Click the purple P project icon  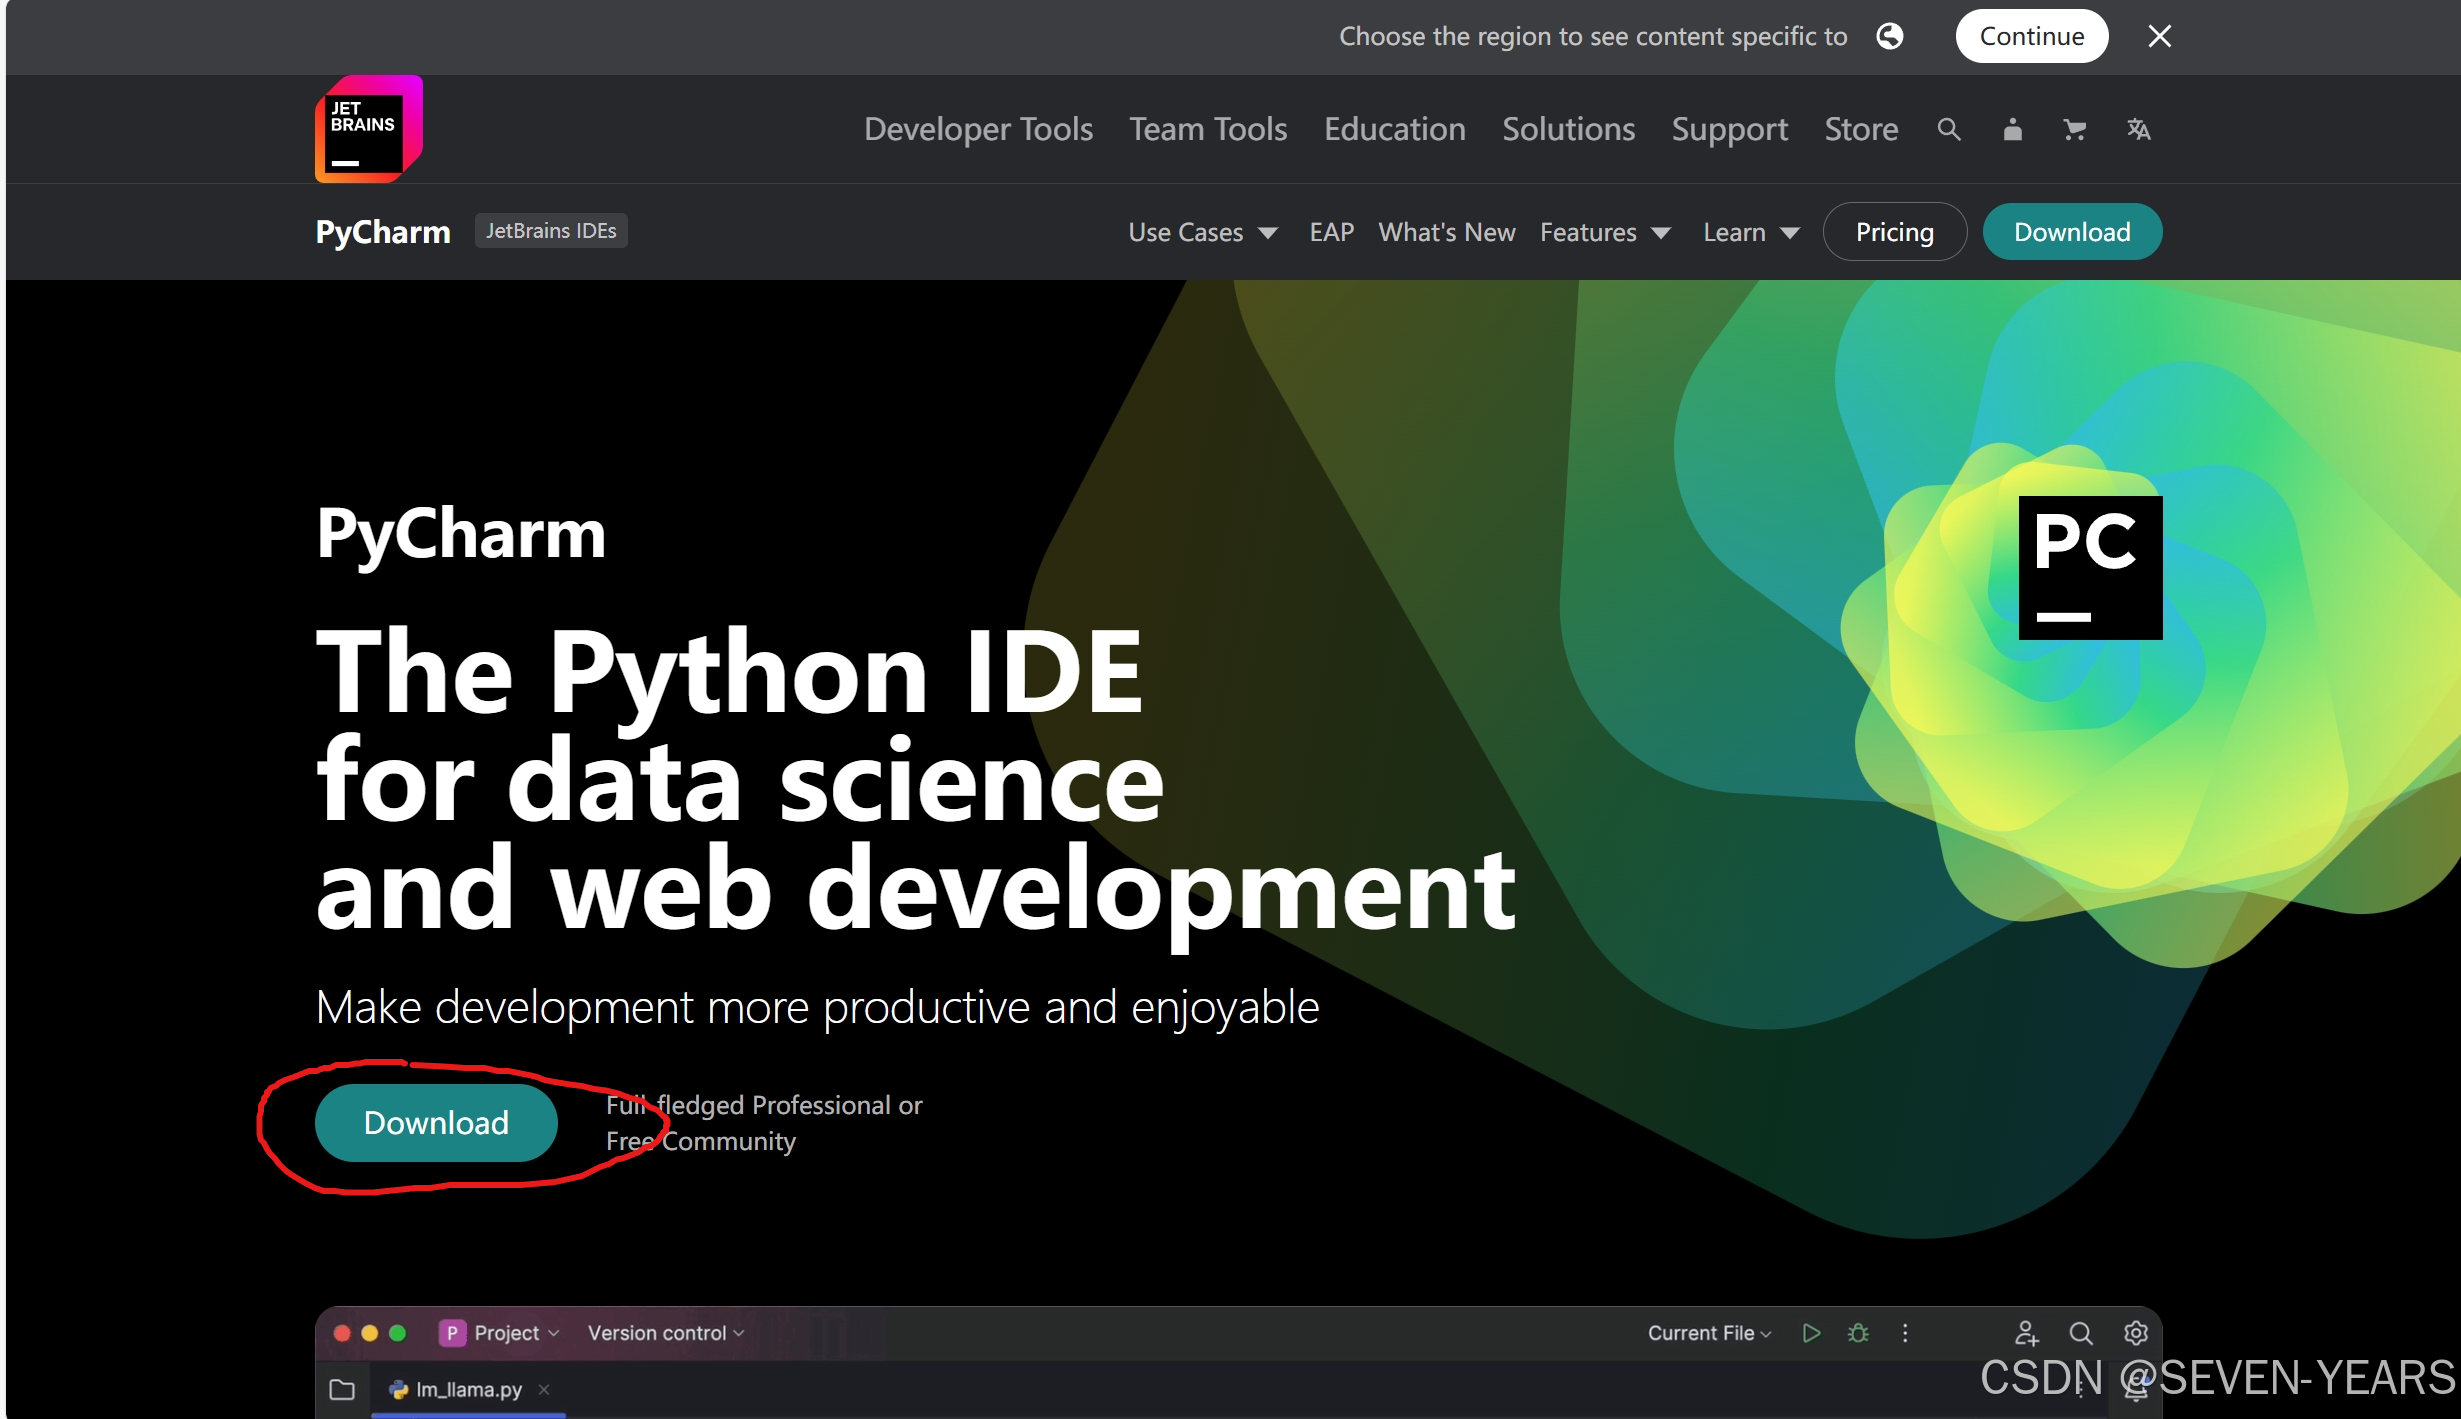pyautogui.click(x=452, y=1332)
